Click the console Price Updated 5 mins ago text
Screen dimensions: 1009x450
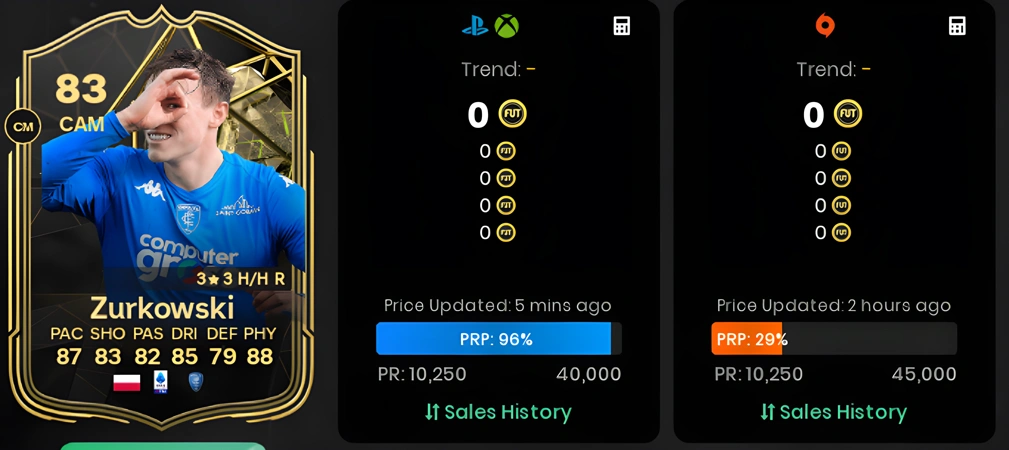[498, 305]
